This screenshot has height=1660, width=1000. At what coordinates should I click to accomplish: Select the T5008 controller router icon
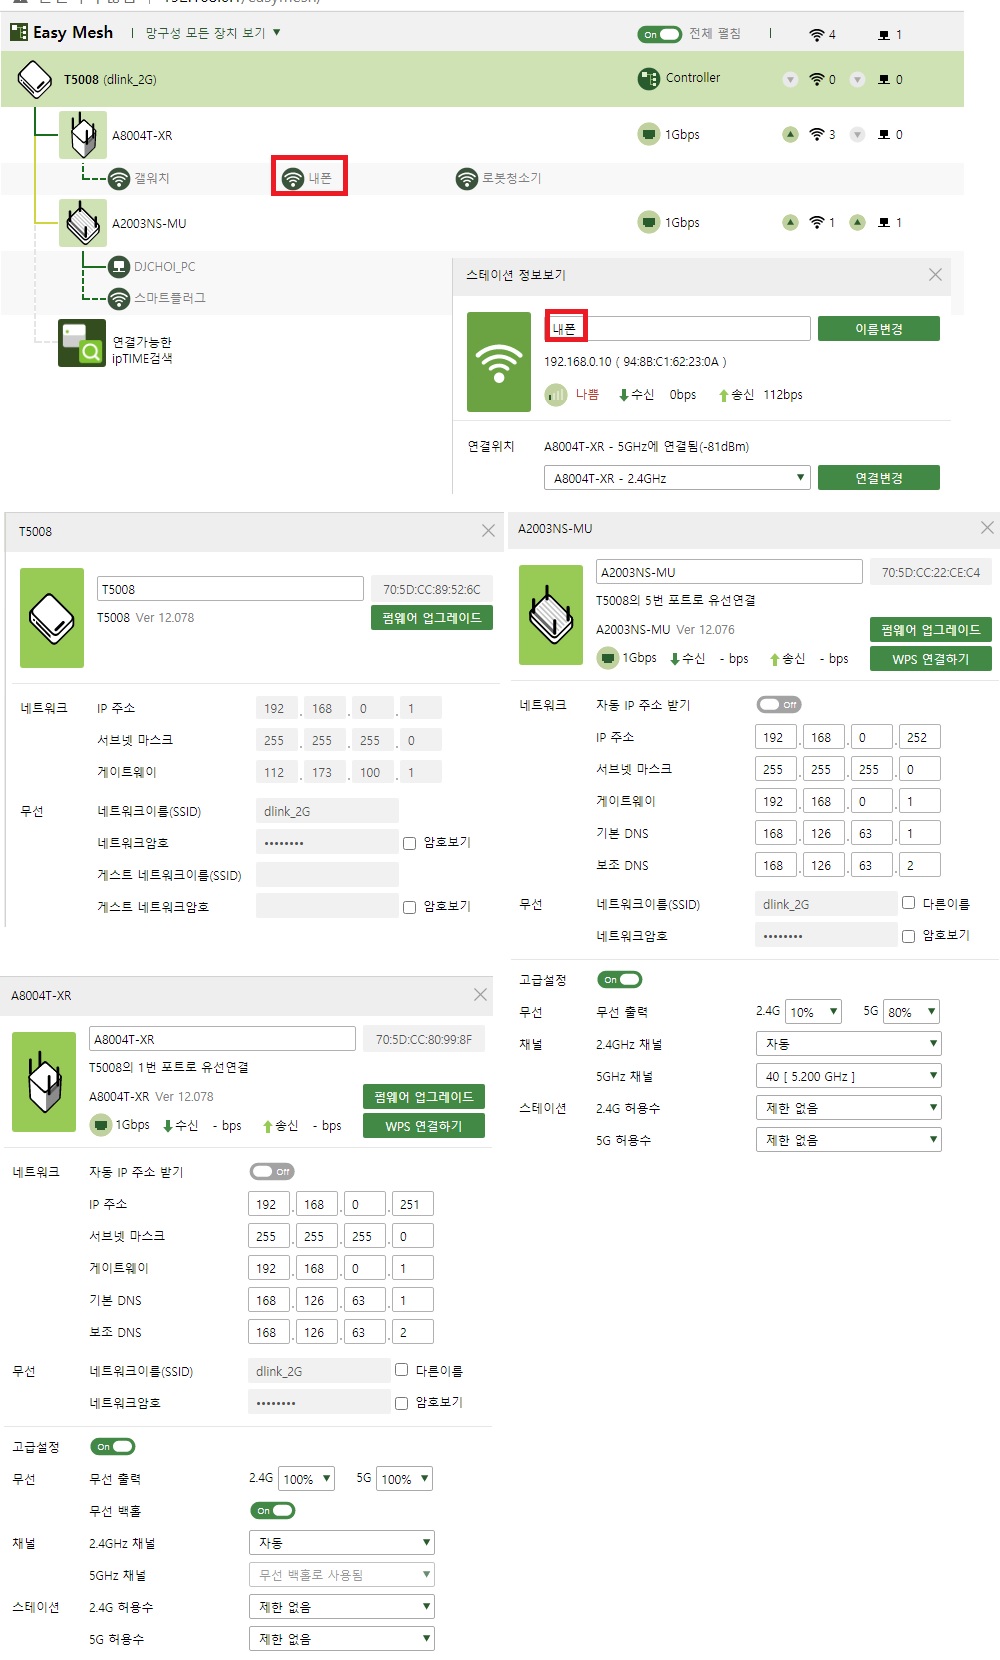pos(35,79)
